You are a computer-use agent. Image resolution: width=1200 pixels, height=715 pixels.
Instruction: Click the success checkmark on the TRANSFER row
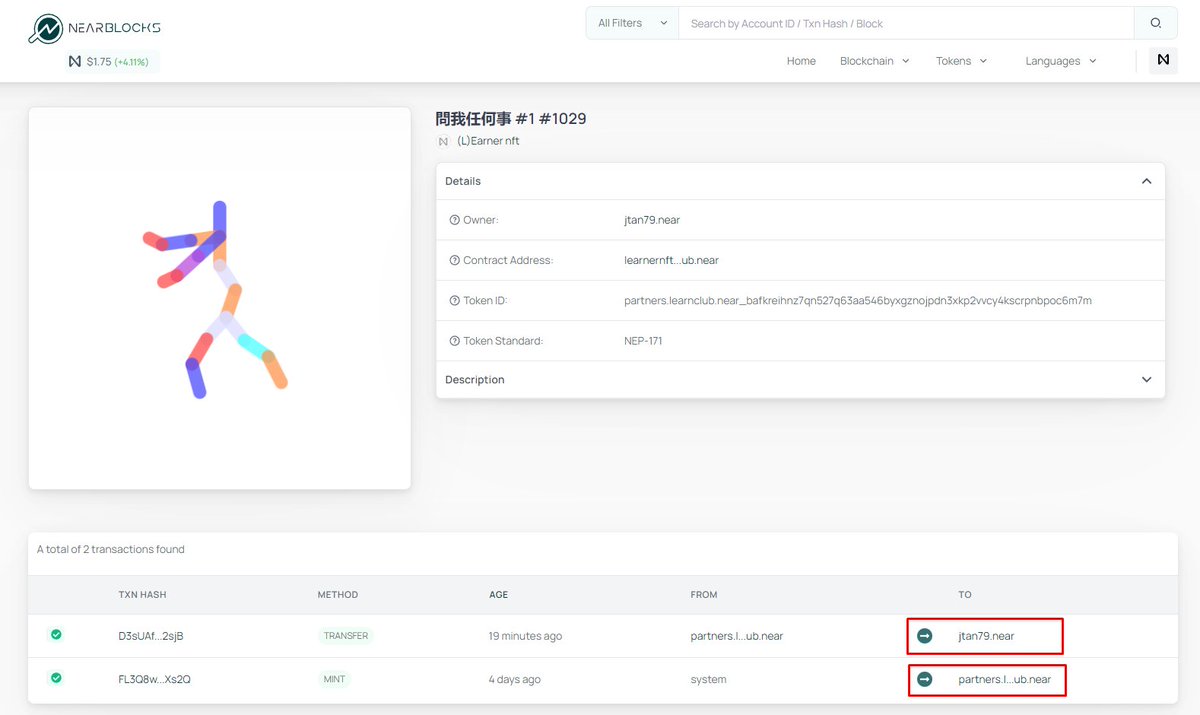click(56, 634)
